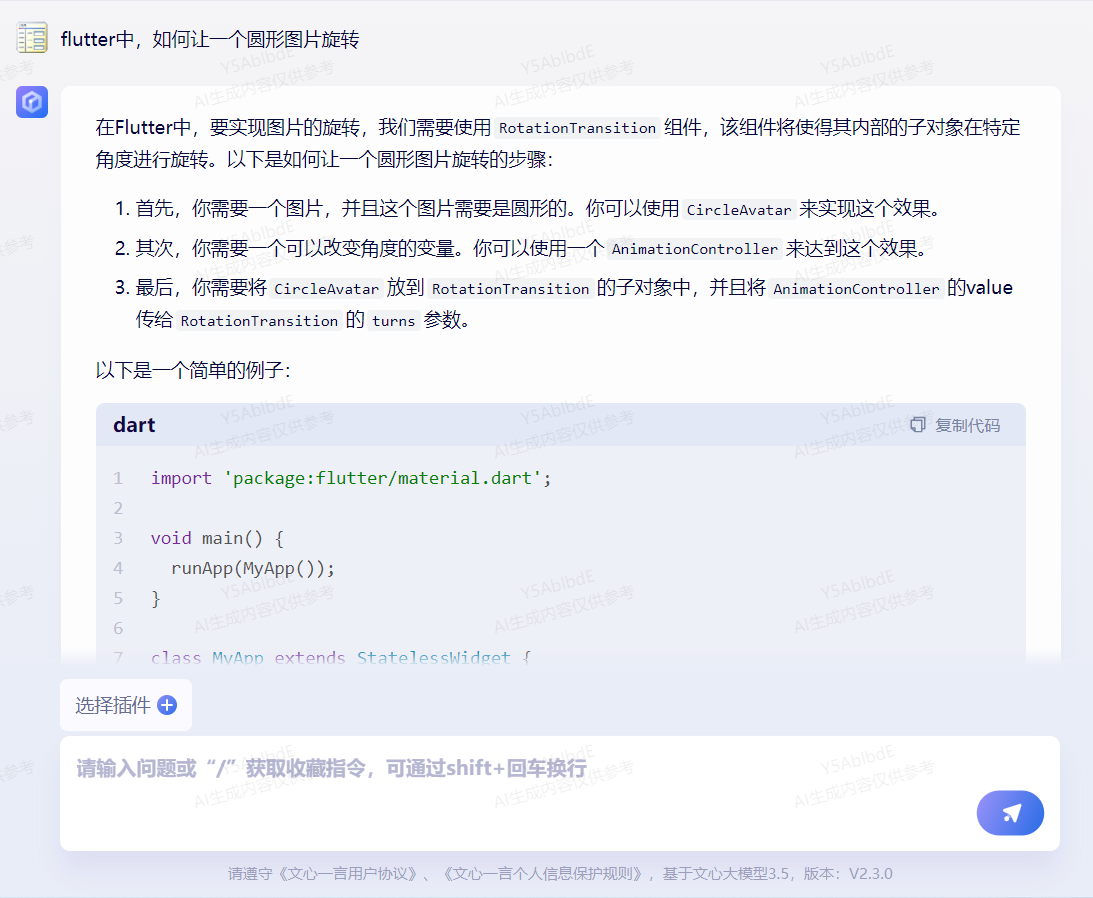Click AnimationController inline code in step 2
The height and width of the screenshot is (898, 1093).
[x=694, y=249]
